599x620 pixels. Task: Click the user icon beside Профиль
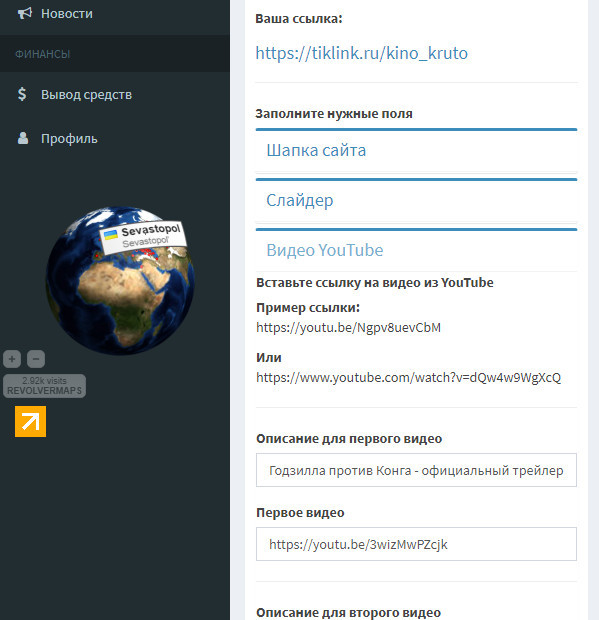click(23, 138)
